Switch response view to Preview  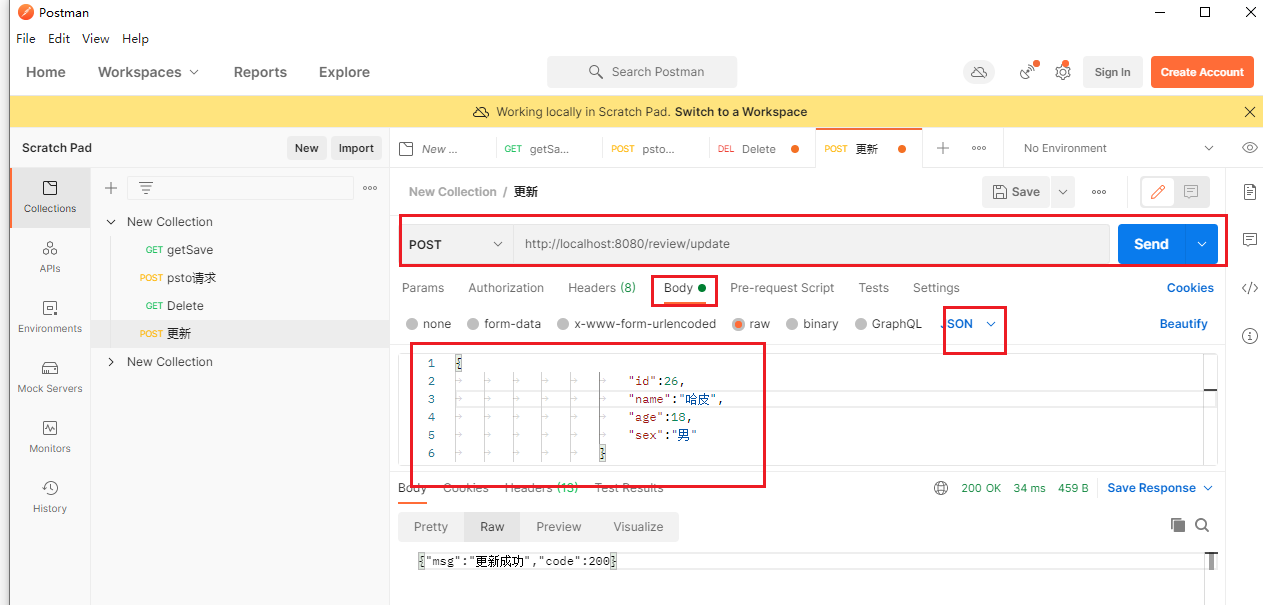pos(559,527)
